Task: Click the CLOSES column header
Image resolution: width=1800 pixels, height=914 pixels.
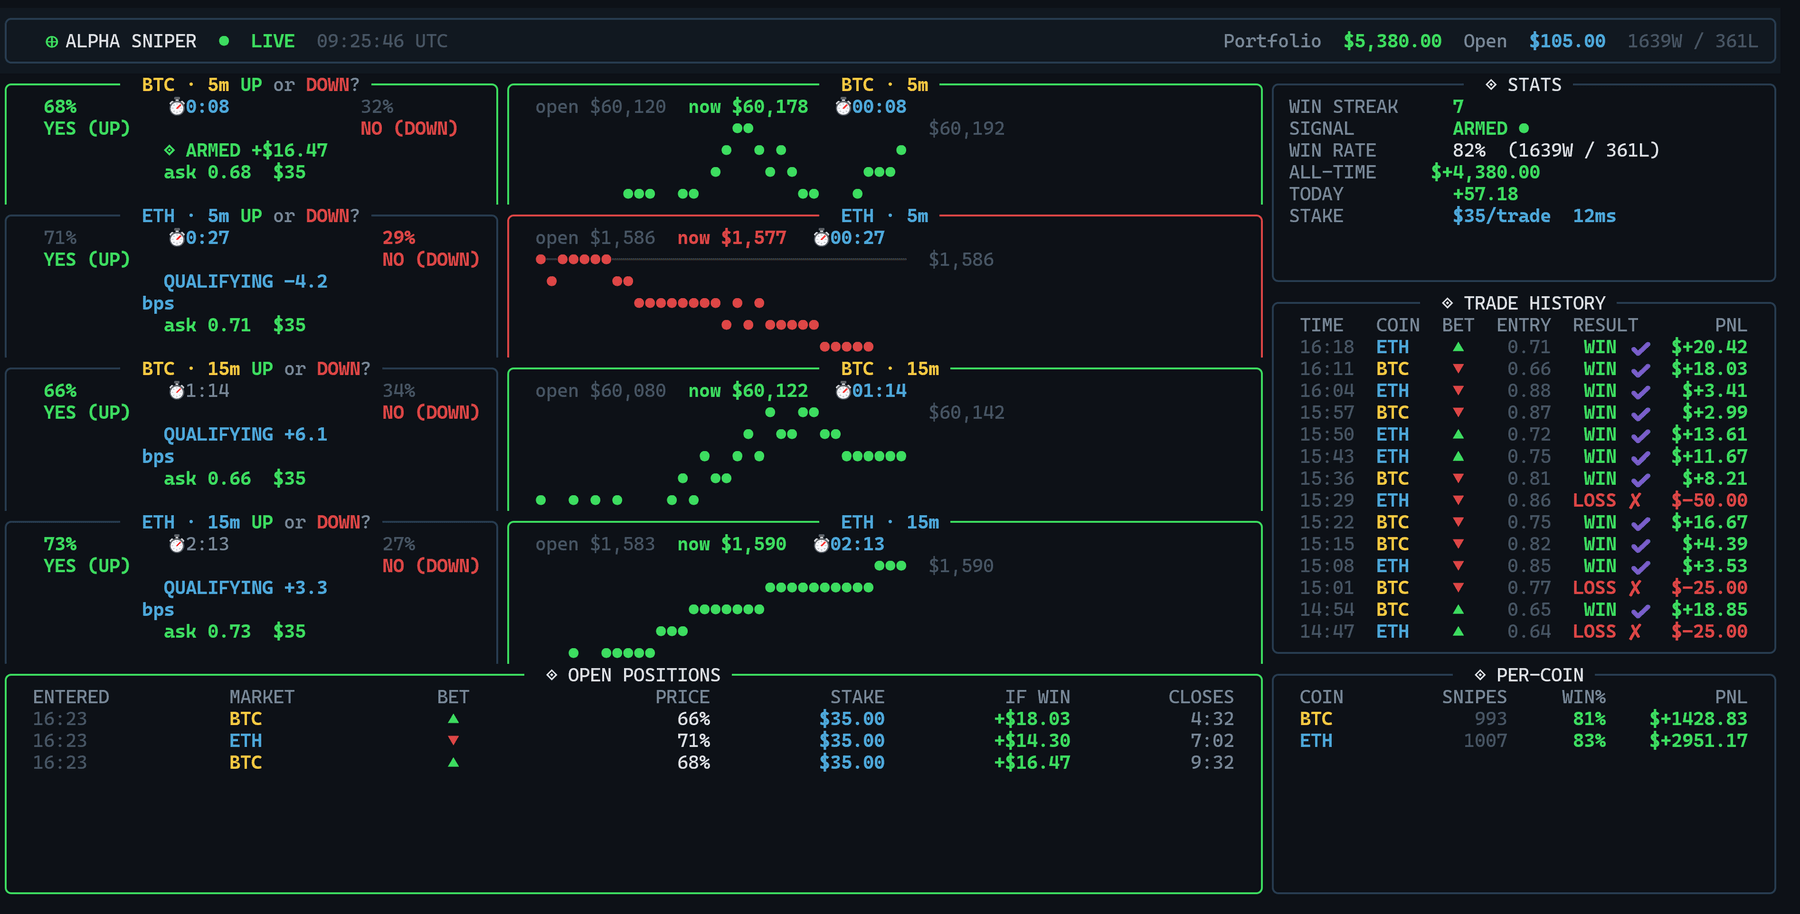Action: coord(1201,697)
